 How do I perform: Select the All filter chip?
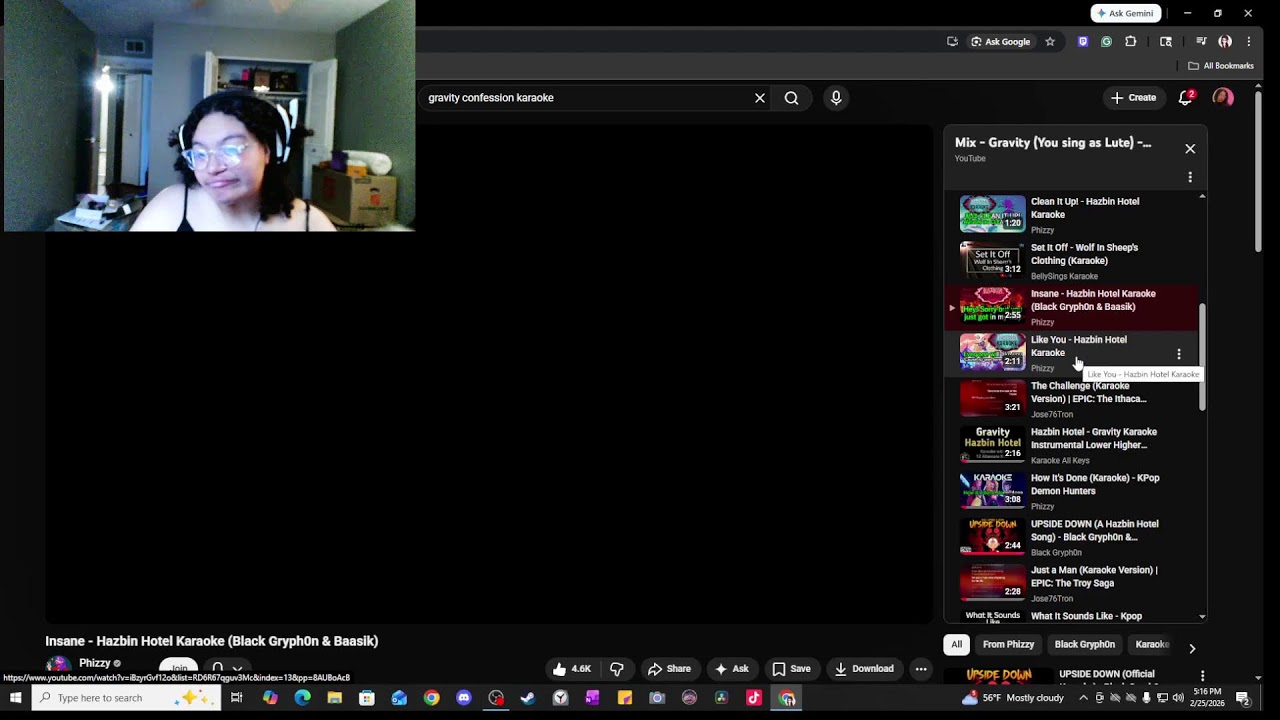click(957, 645)
